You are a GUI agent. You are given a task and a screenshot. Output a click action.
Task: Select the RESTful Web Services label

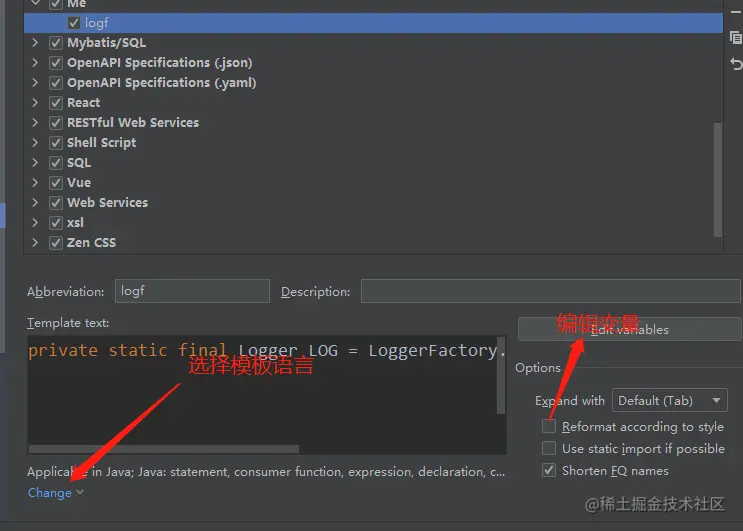tap(133, 123)
